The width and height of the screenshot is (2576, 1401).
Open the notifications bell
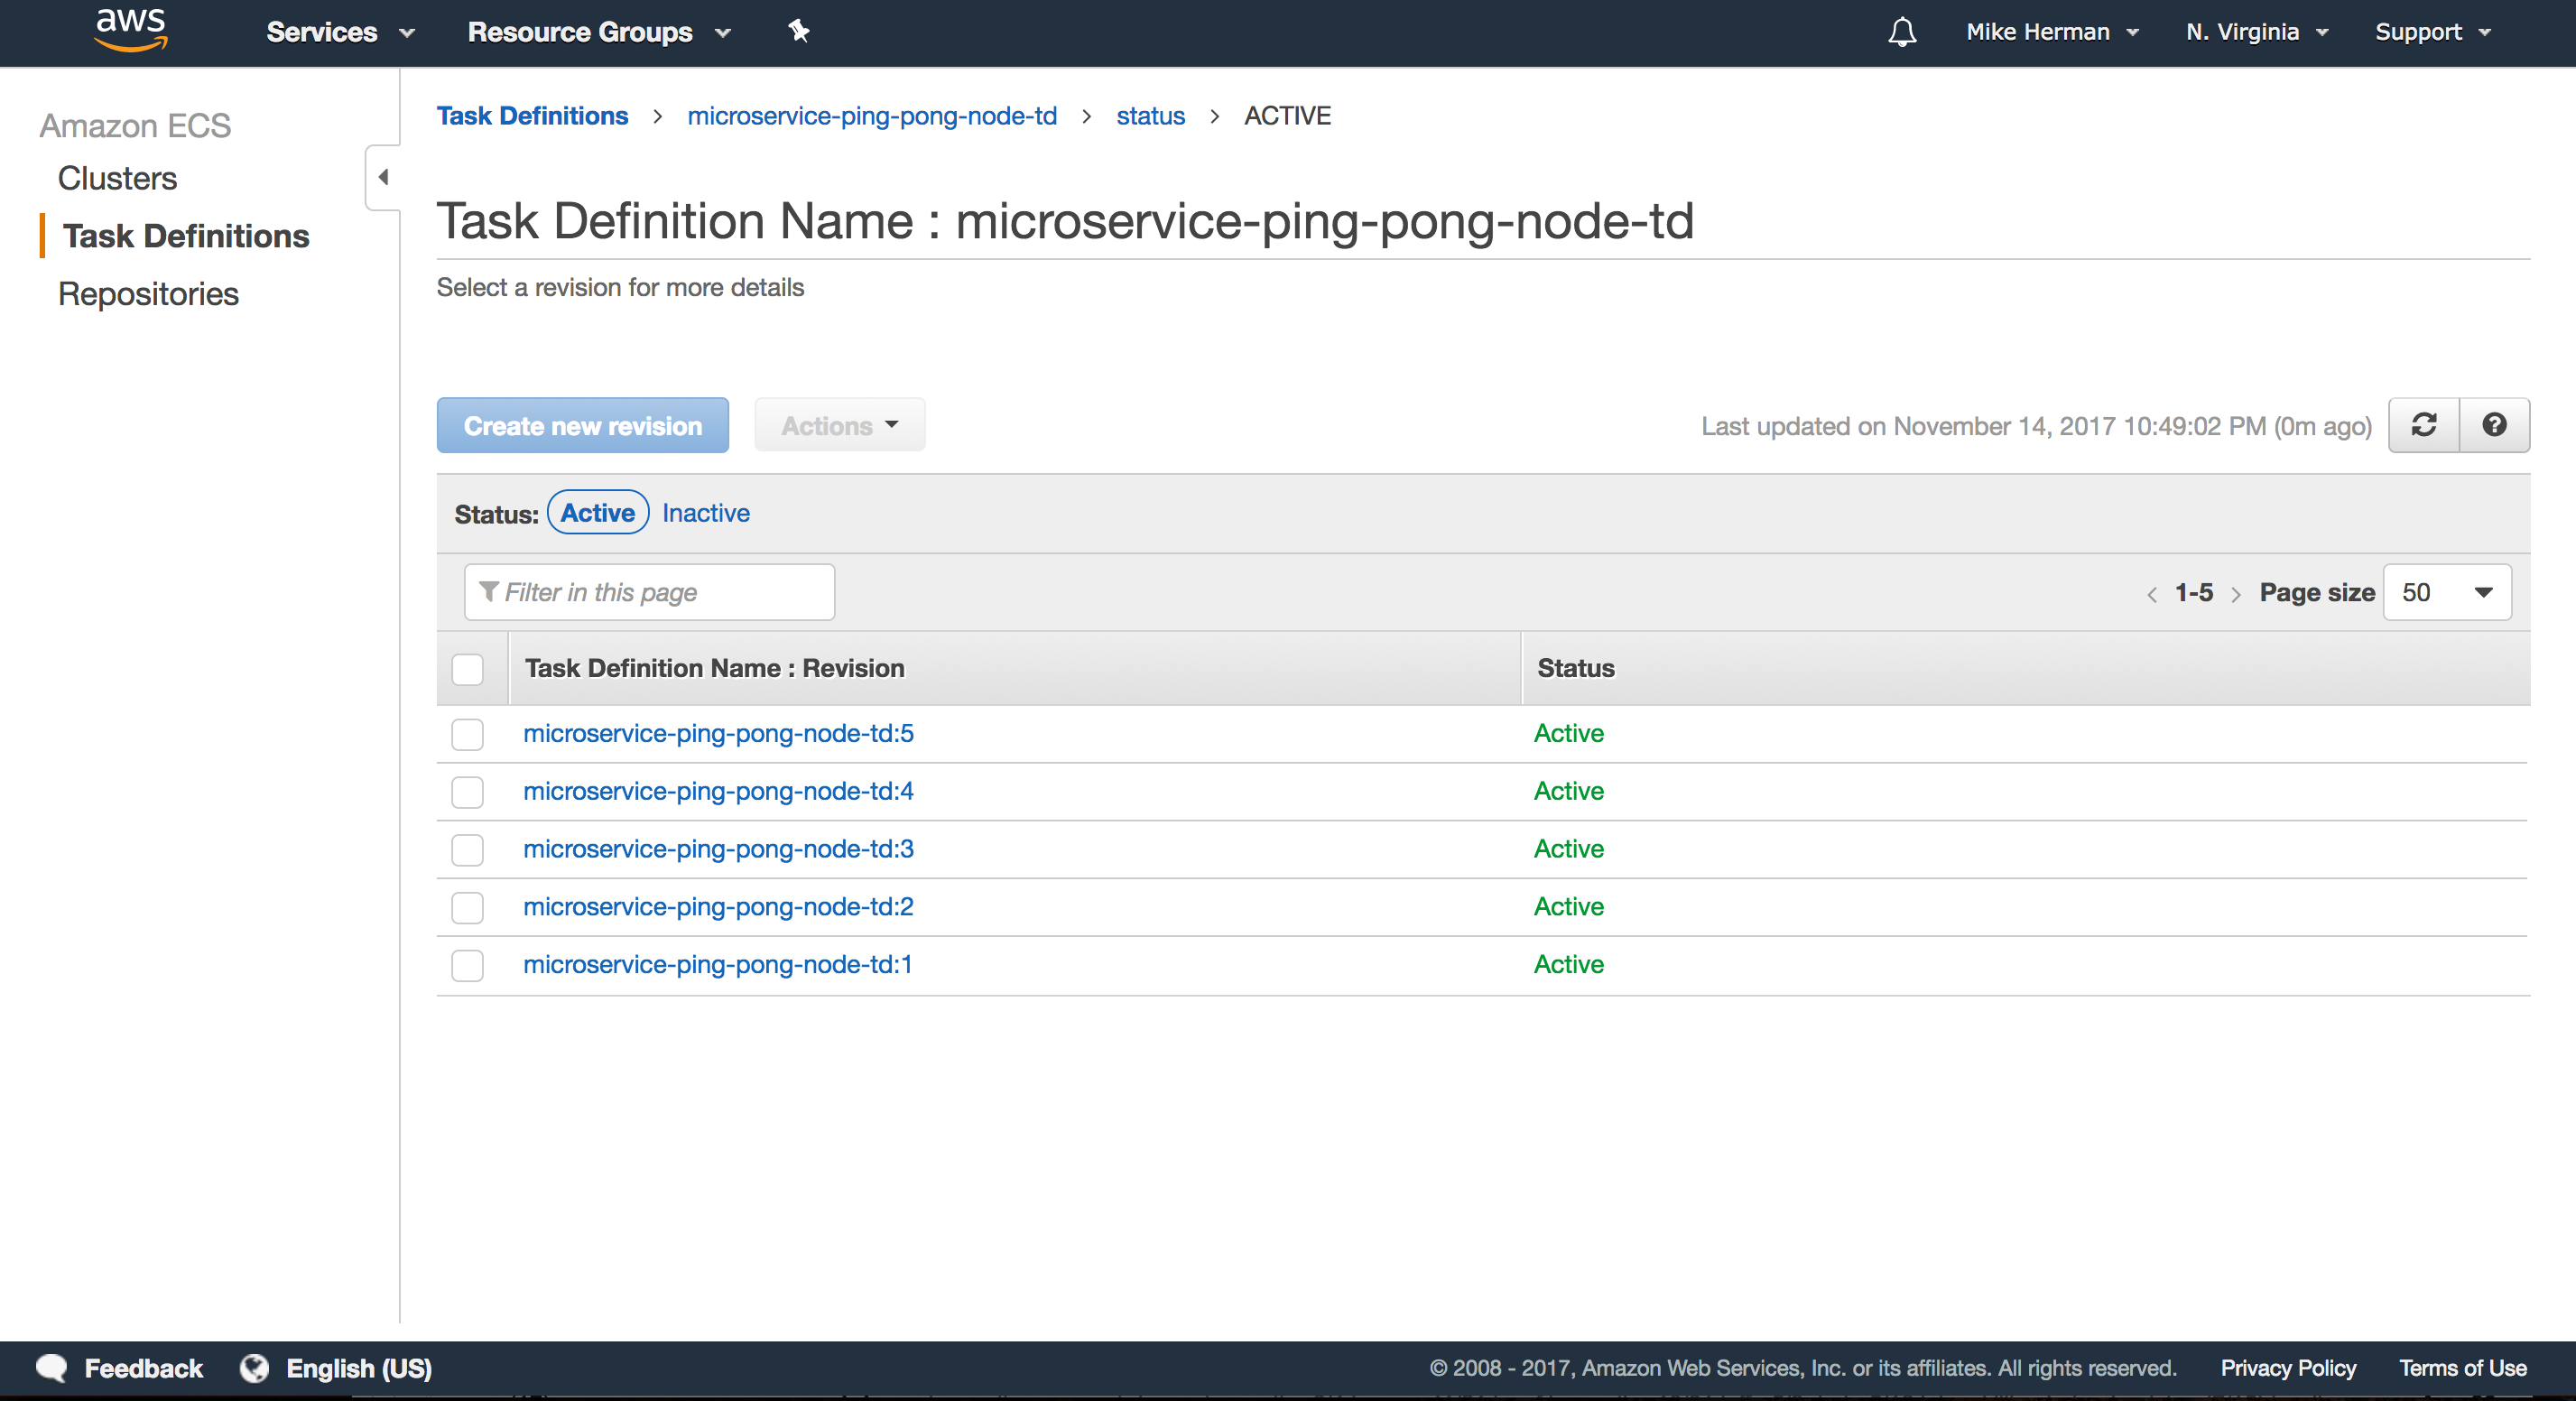[x=1901, y=32]
